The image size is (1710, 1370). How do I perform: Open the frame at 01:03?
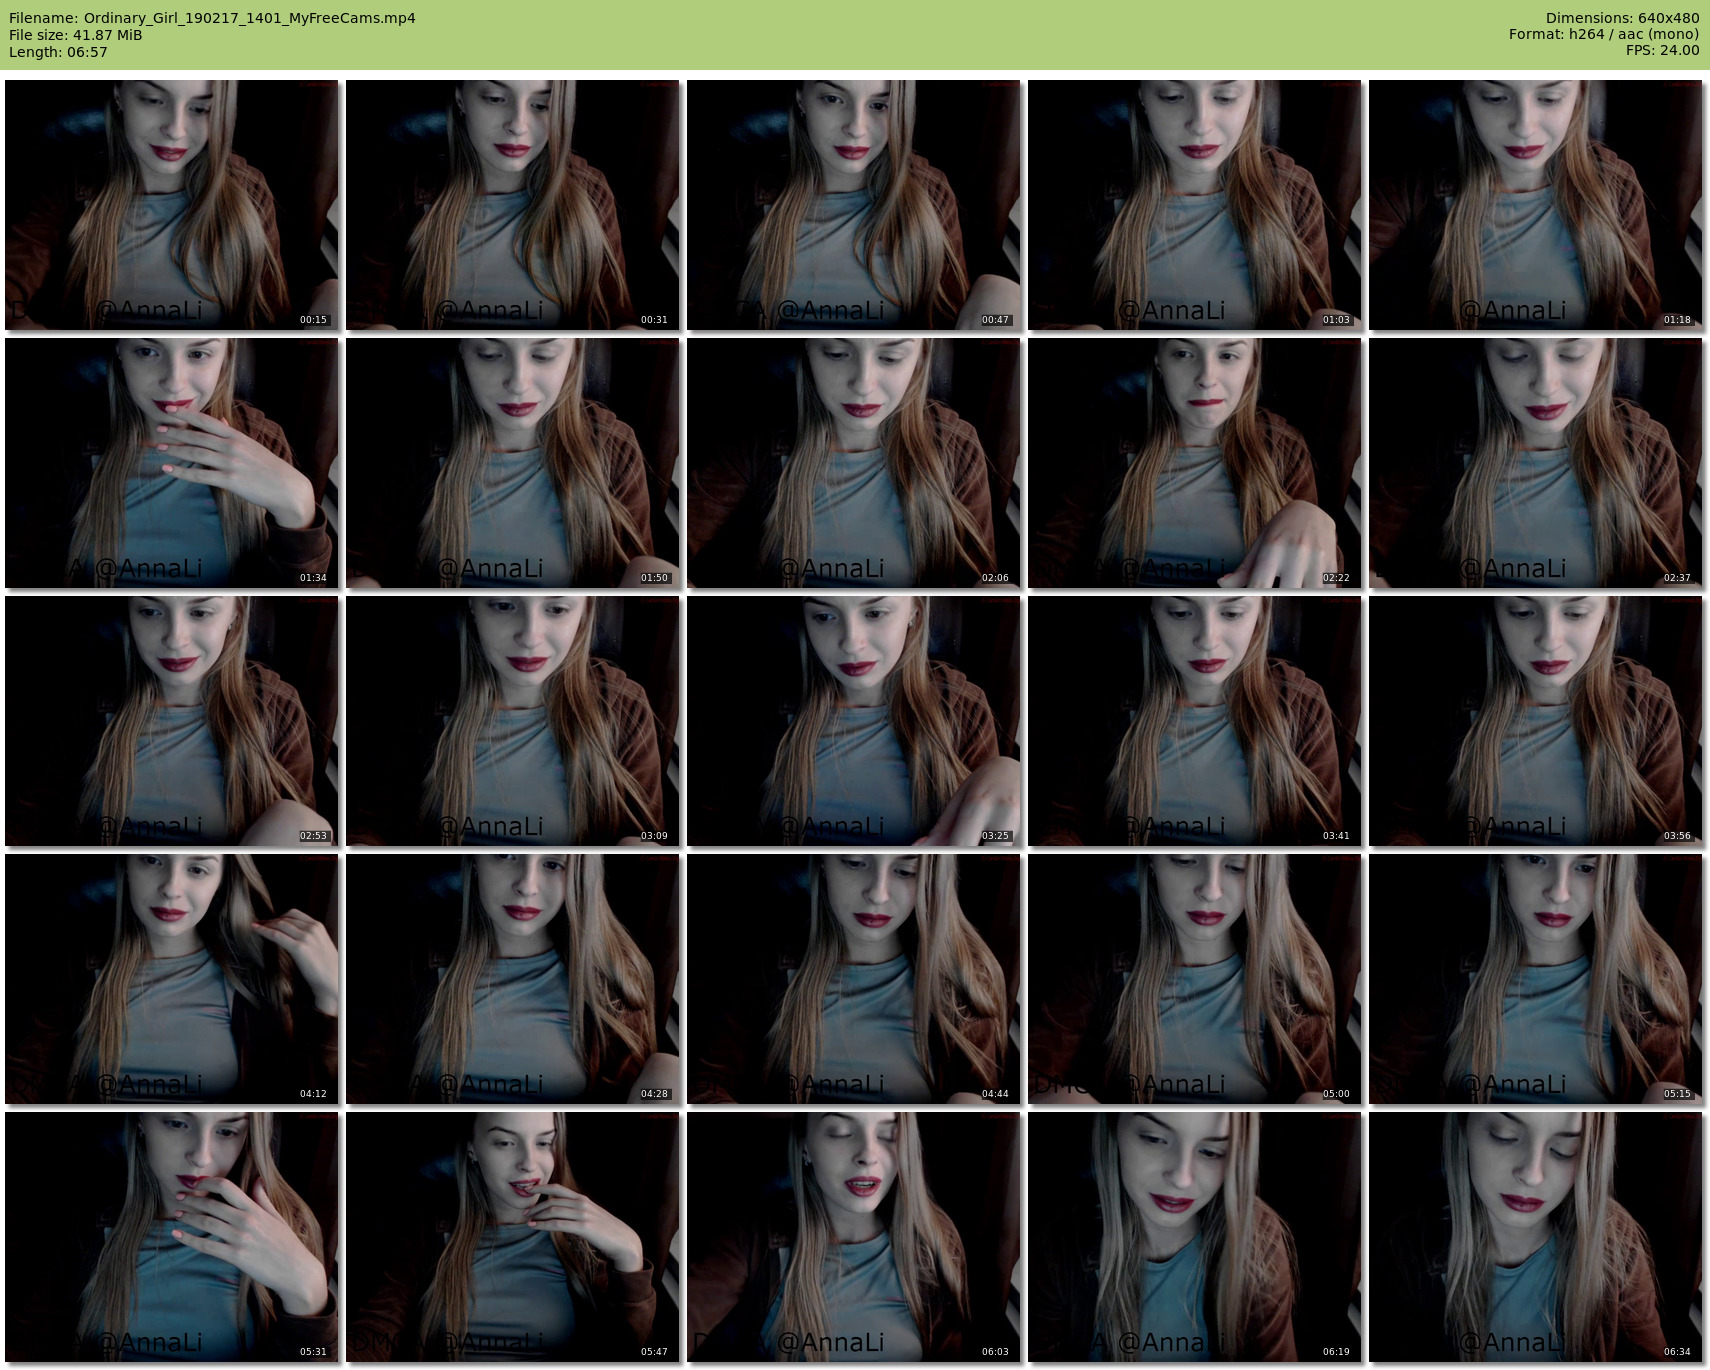1194,205
